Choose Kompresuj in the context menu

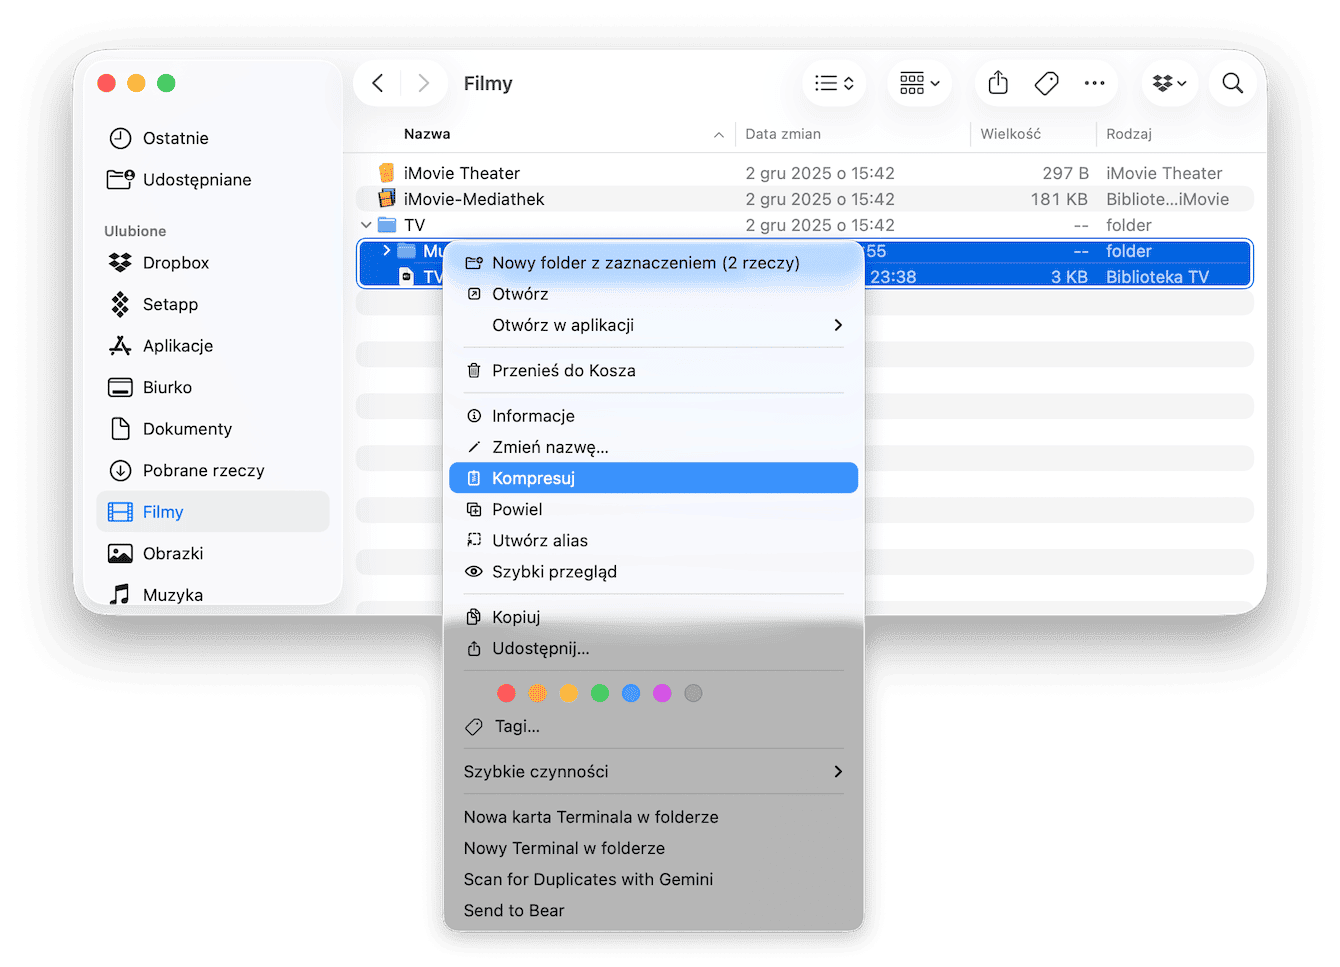tap(654, 478)
